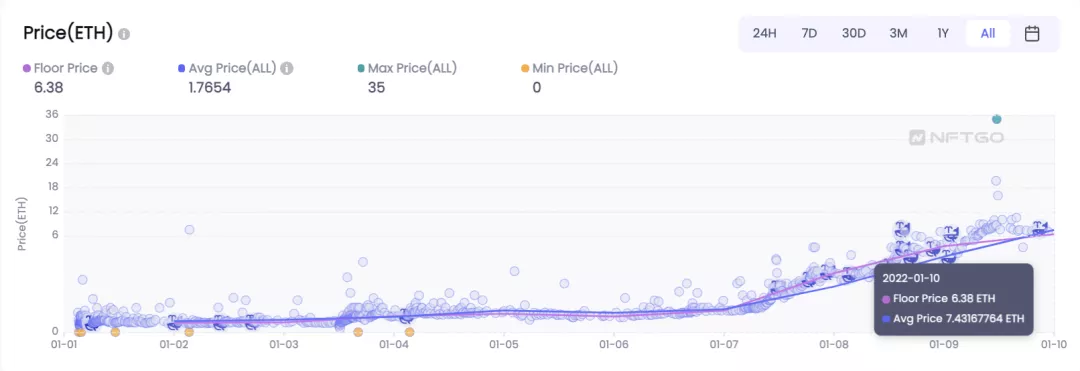This screenshot has height=371, width=1080.
Task: Click the info icon next to Price(ETH)
Action: tap(124, 34)
